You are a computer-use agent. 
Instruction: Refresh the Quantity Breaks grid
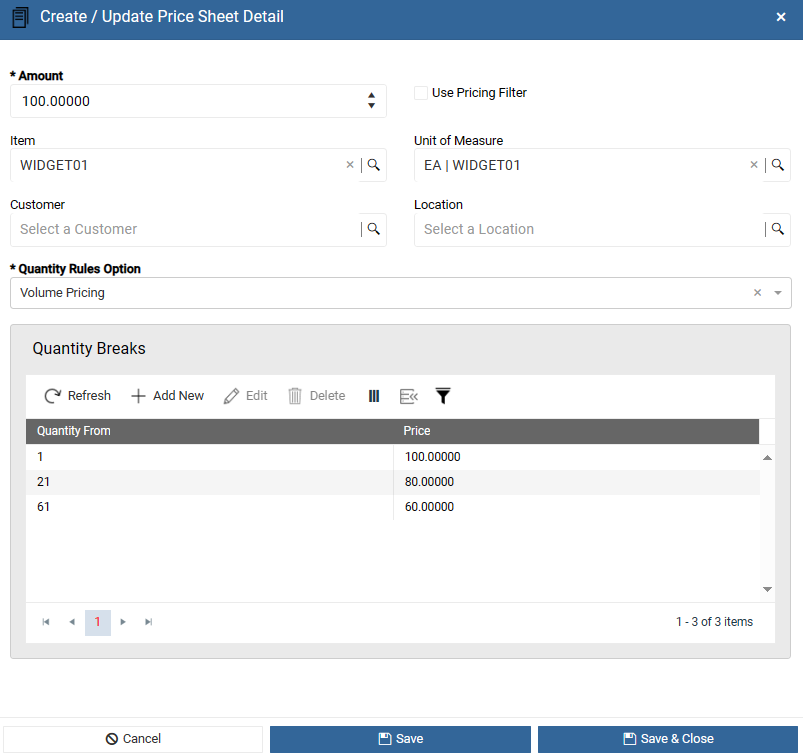pos(77,395)
